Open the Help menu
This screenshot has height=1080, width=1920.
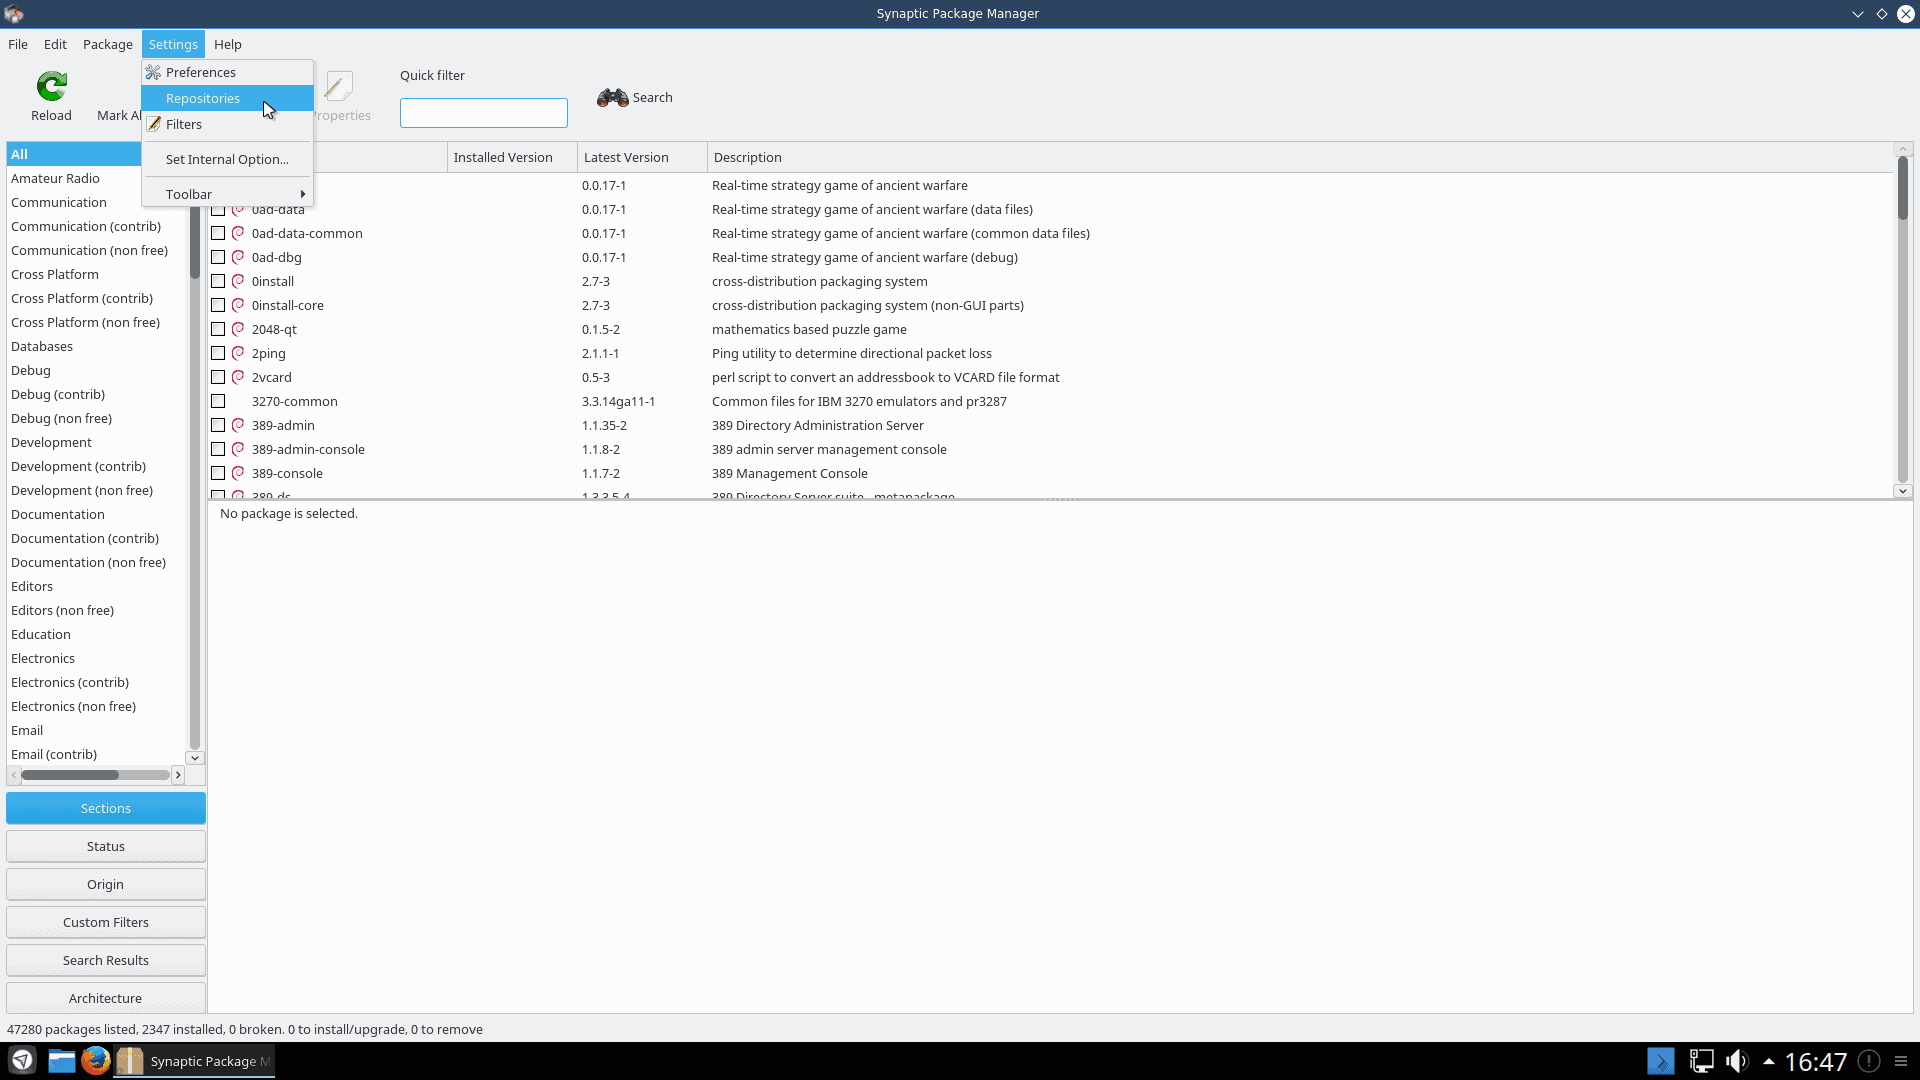tap(228, 44)
